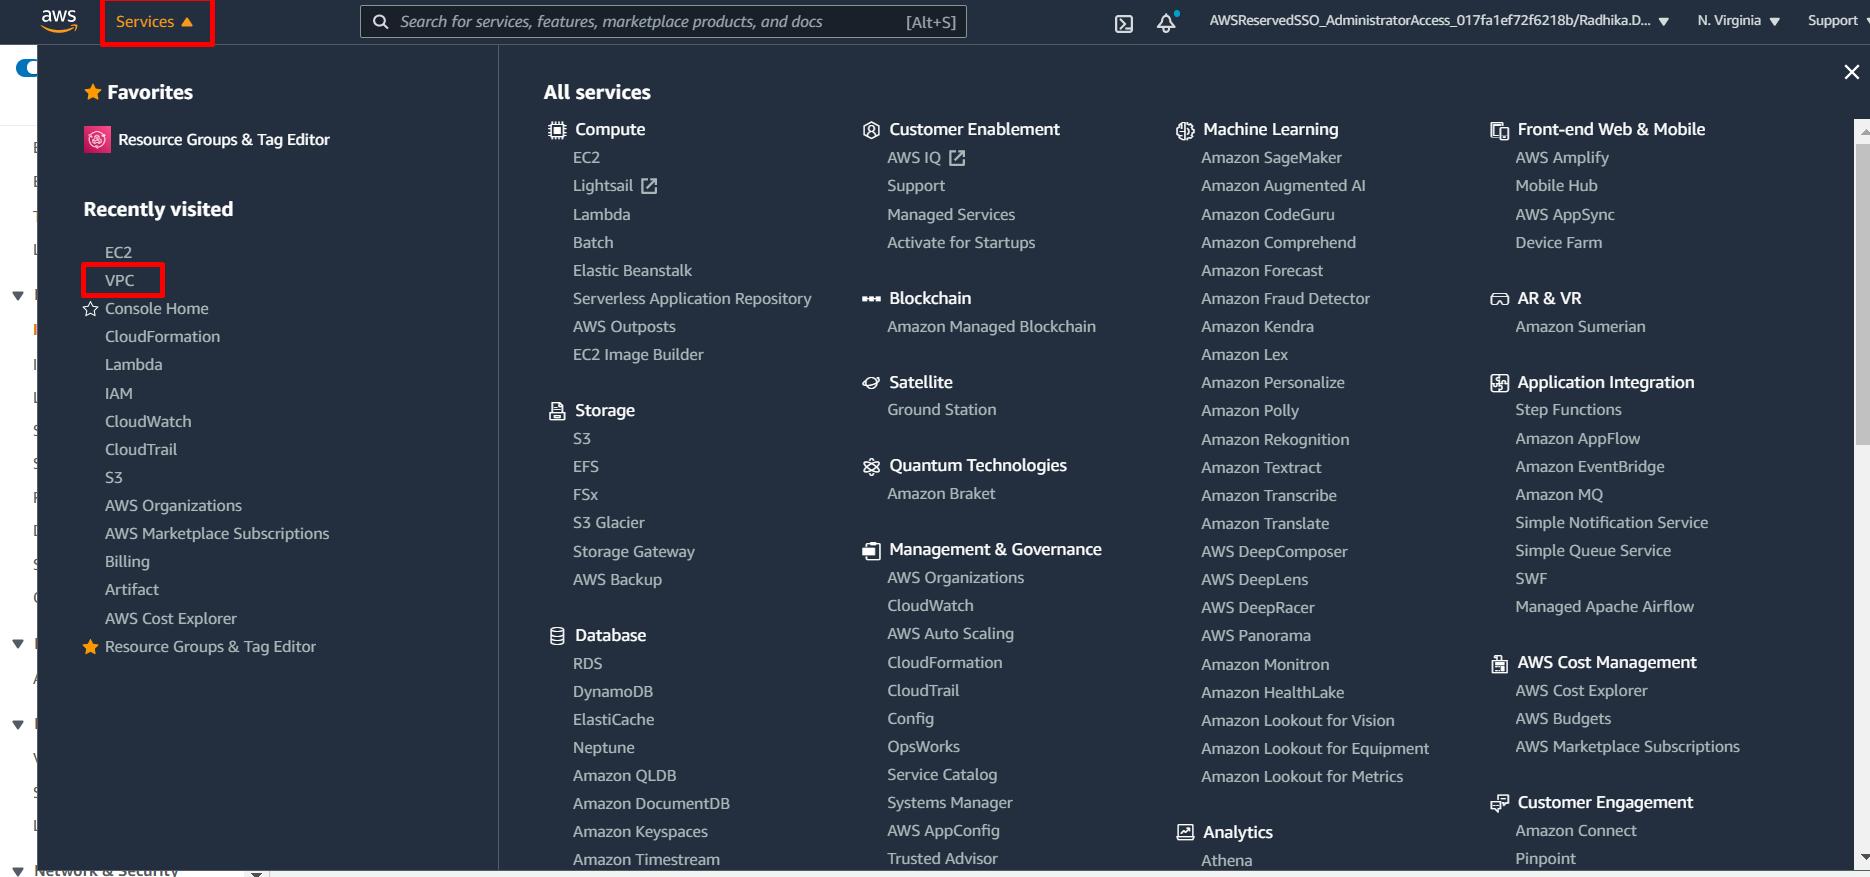Image resolution: width=1870 pixels, height=877 pixels.
Task: Open Amazon Connect service
Action: point(1575,831)
